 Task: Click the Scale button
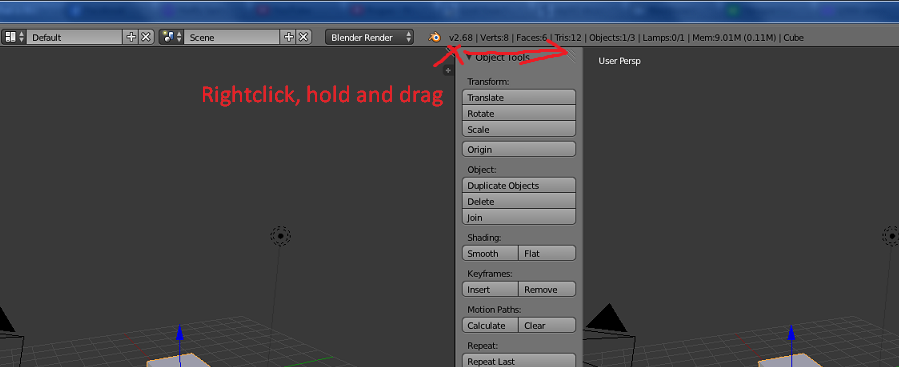[x=518, y=130]
